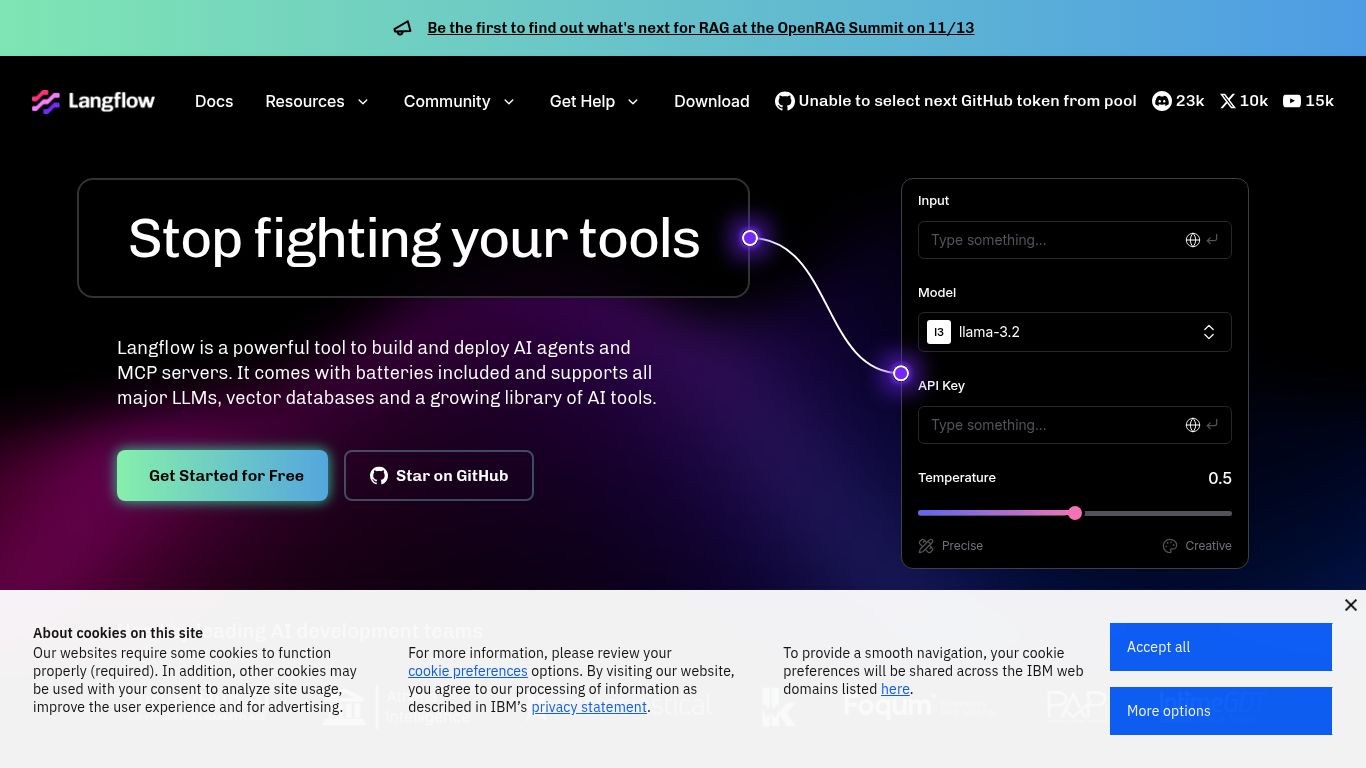Viewport: 1366px width, 768px height.
Task: Accept all cookies
Action: tap(1220, 647)
